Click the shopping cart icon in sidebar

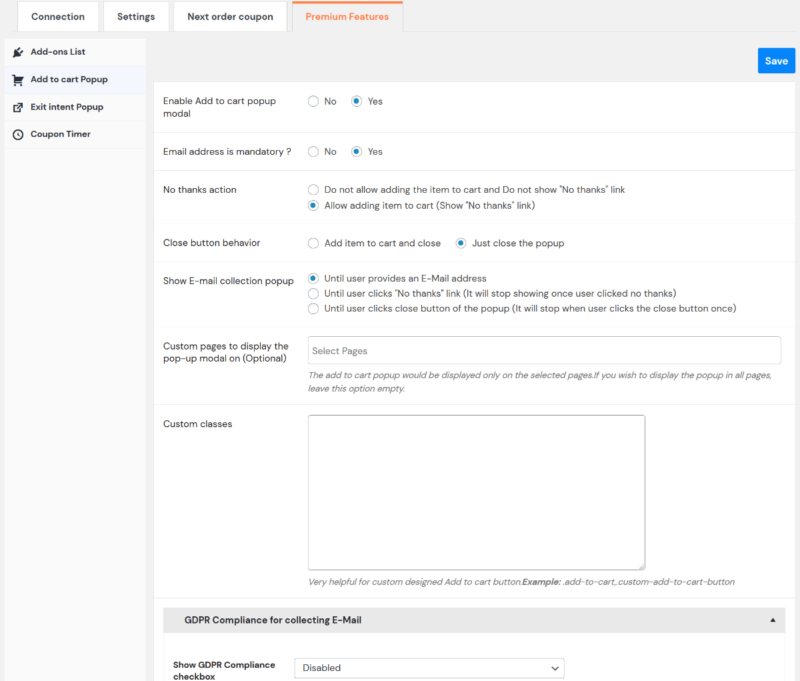pyautogui.click(x=18, y=80)
